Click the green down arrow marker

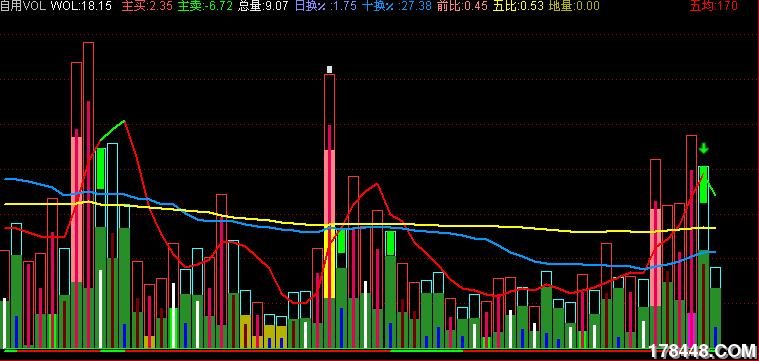coord(703,148)
